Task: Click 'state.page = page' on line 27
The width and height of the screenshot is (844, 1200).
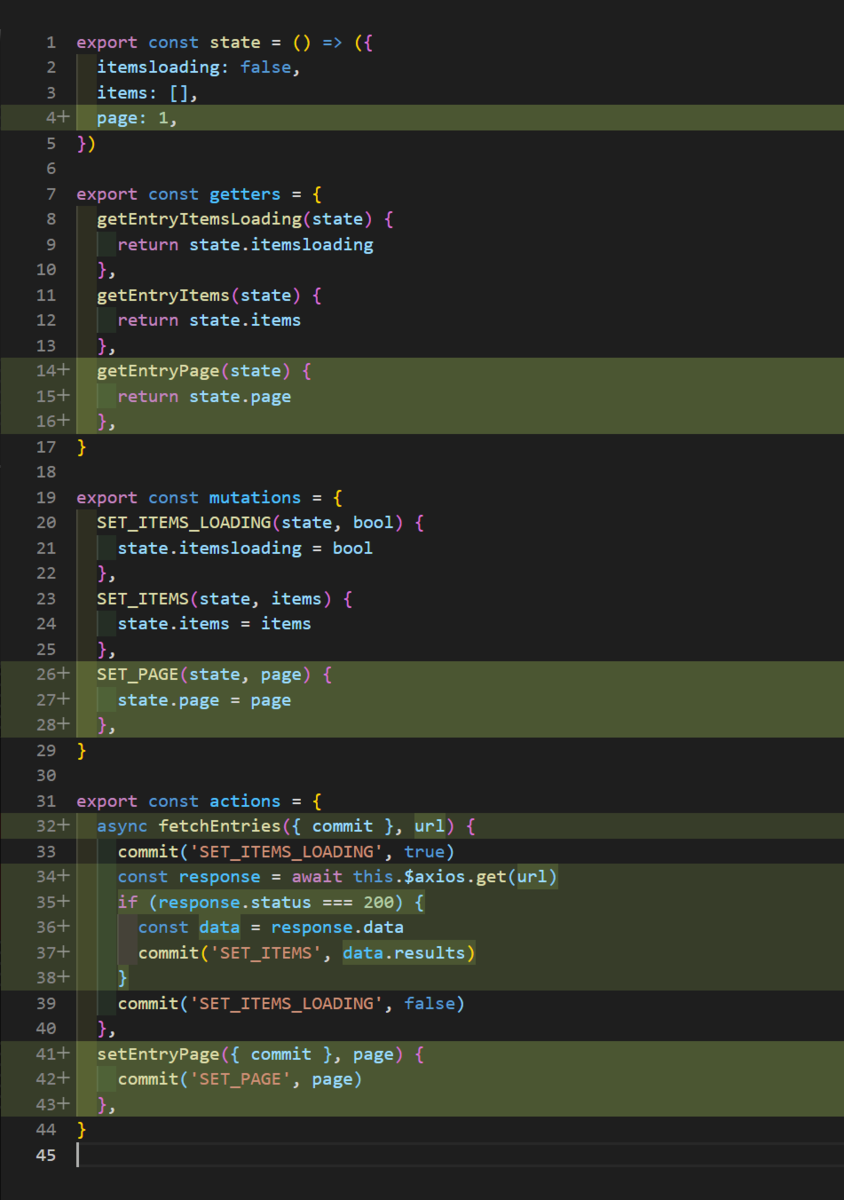Action: (x=204, y=700)
